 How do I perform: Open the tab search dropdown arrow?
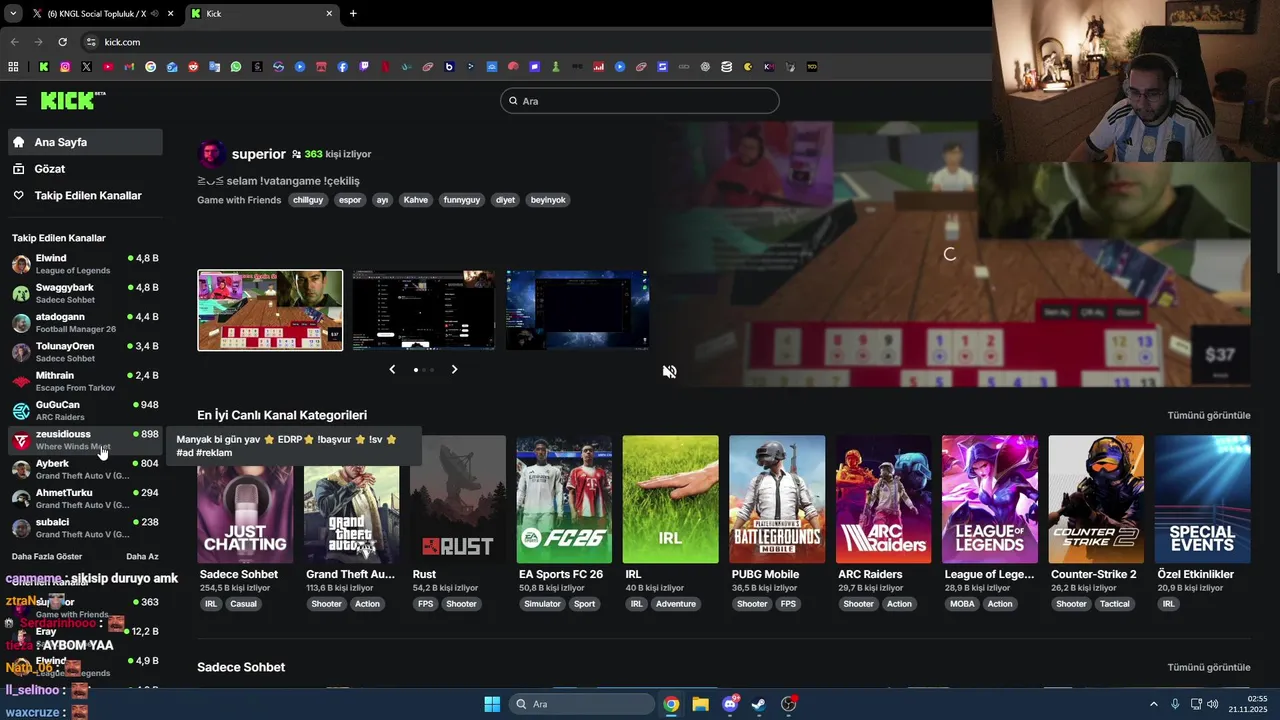13,14
